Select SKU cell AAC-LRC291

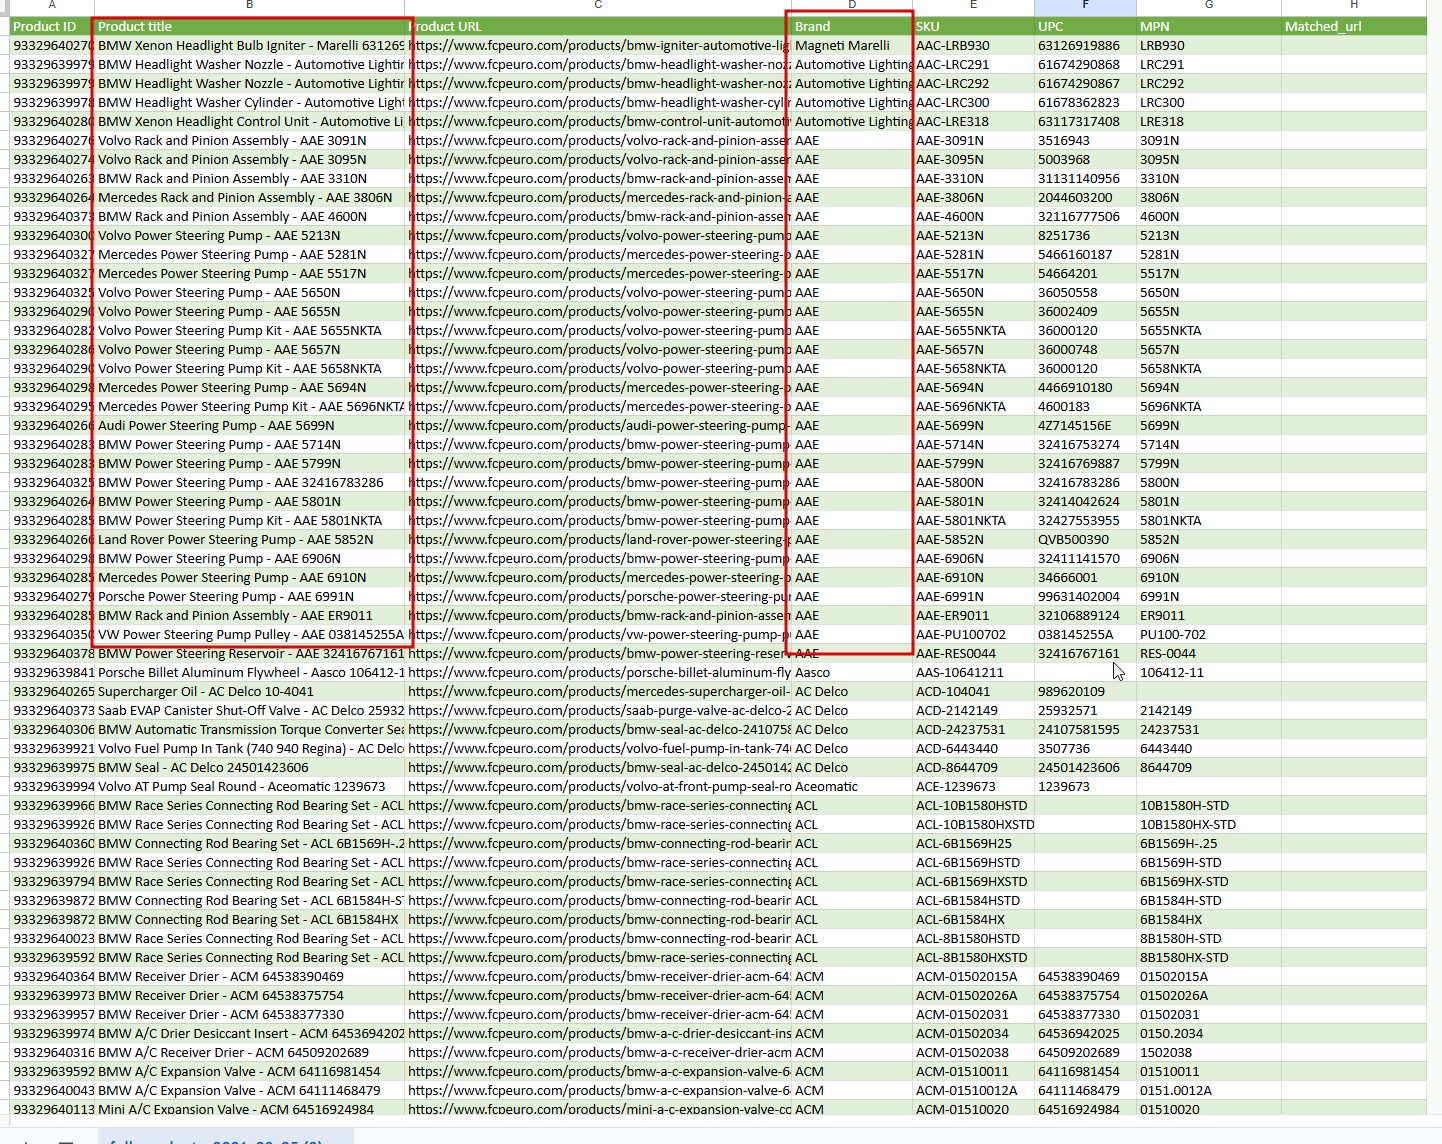[974, 64]
